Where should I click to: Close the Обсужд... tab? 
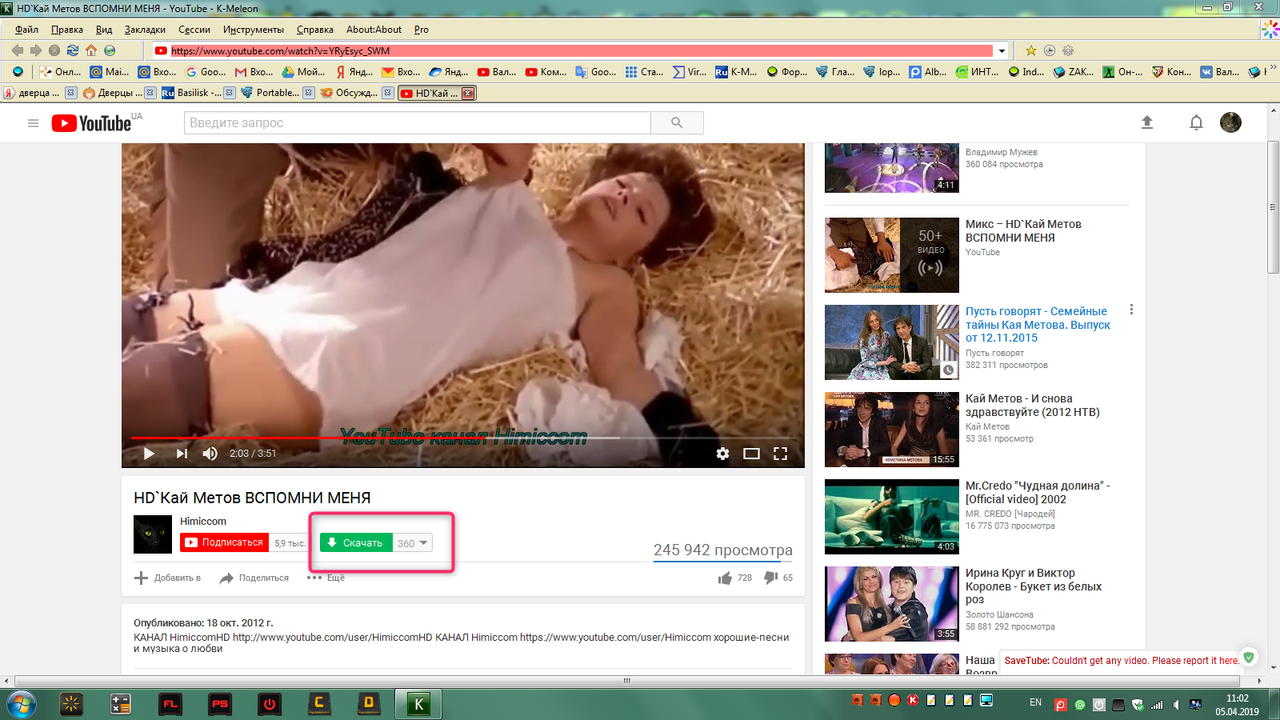tap(388, 93)
